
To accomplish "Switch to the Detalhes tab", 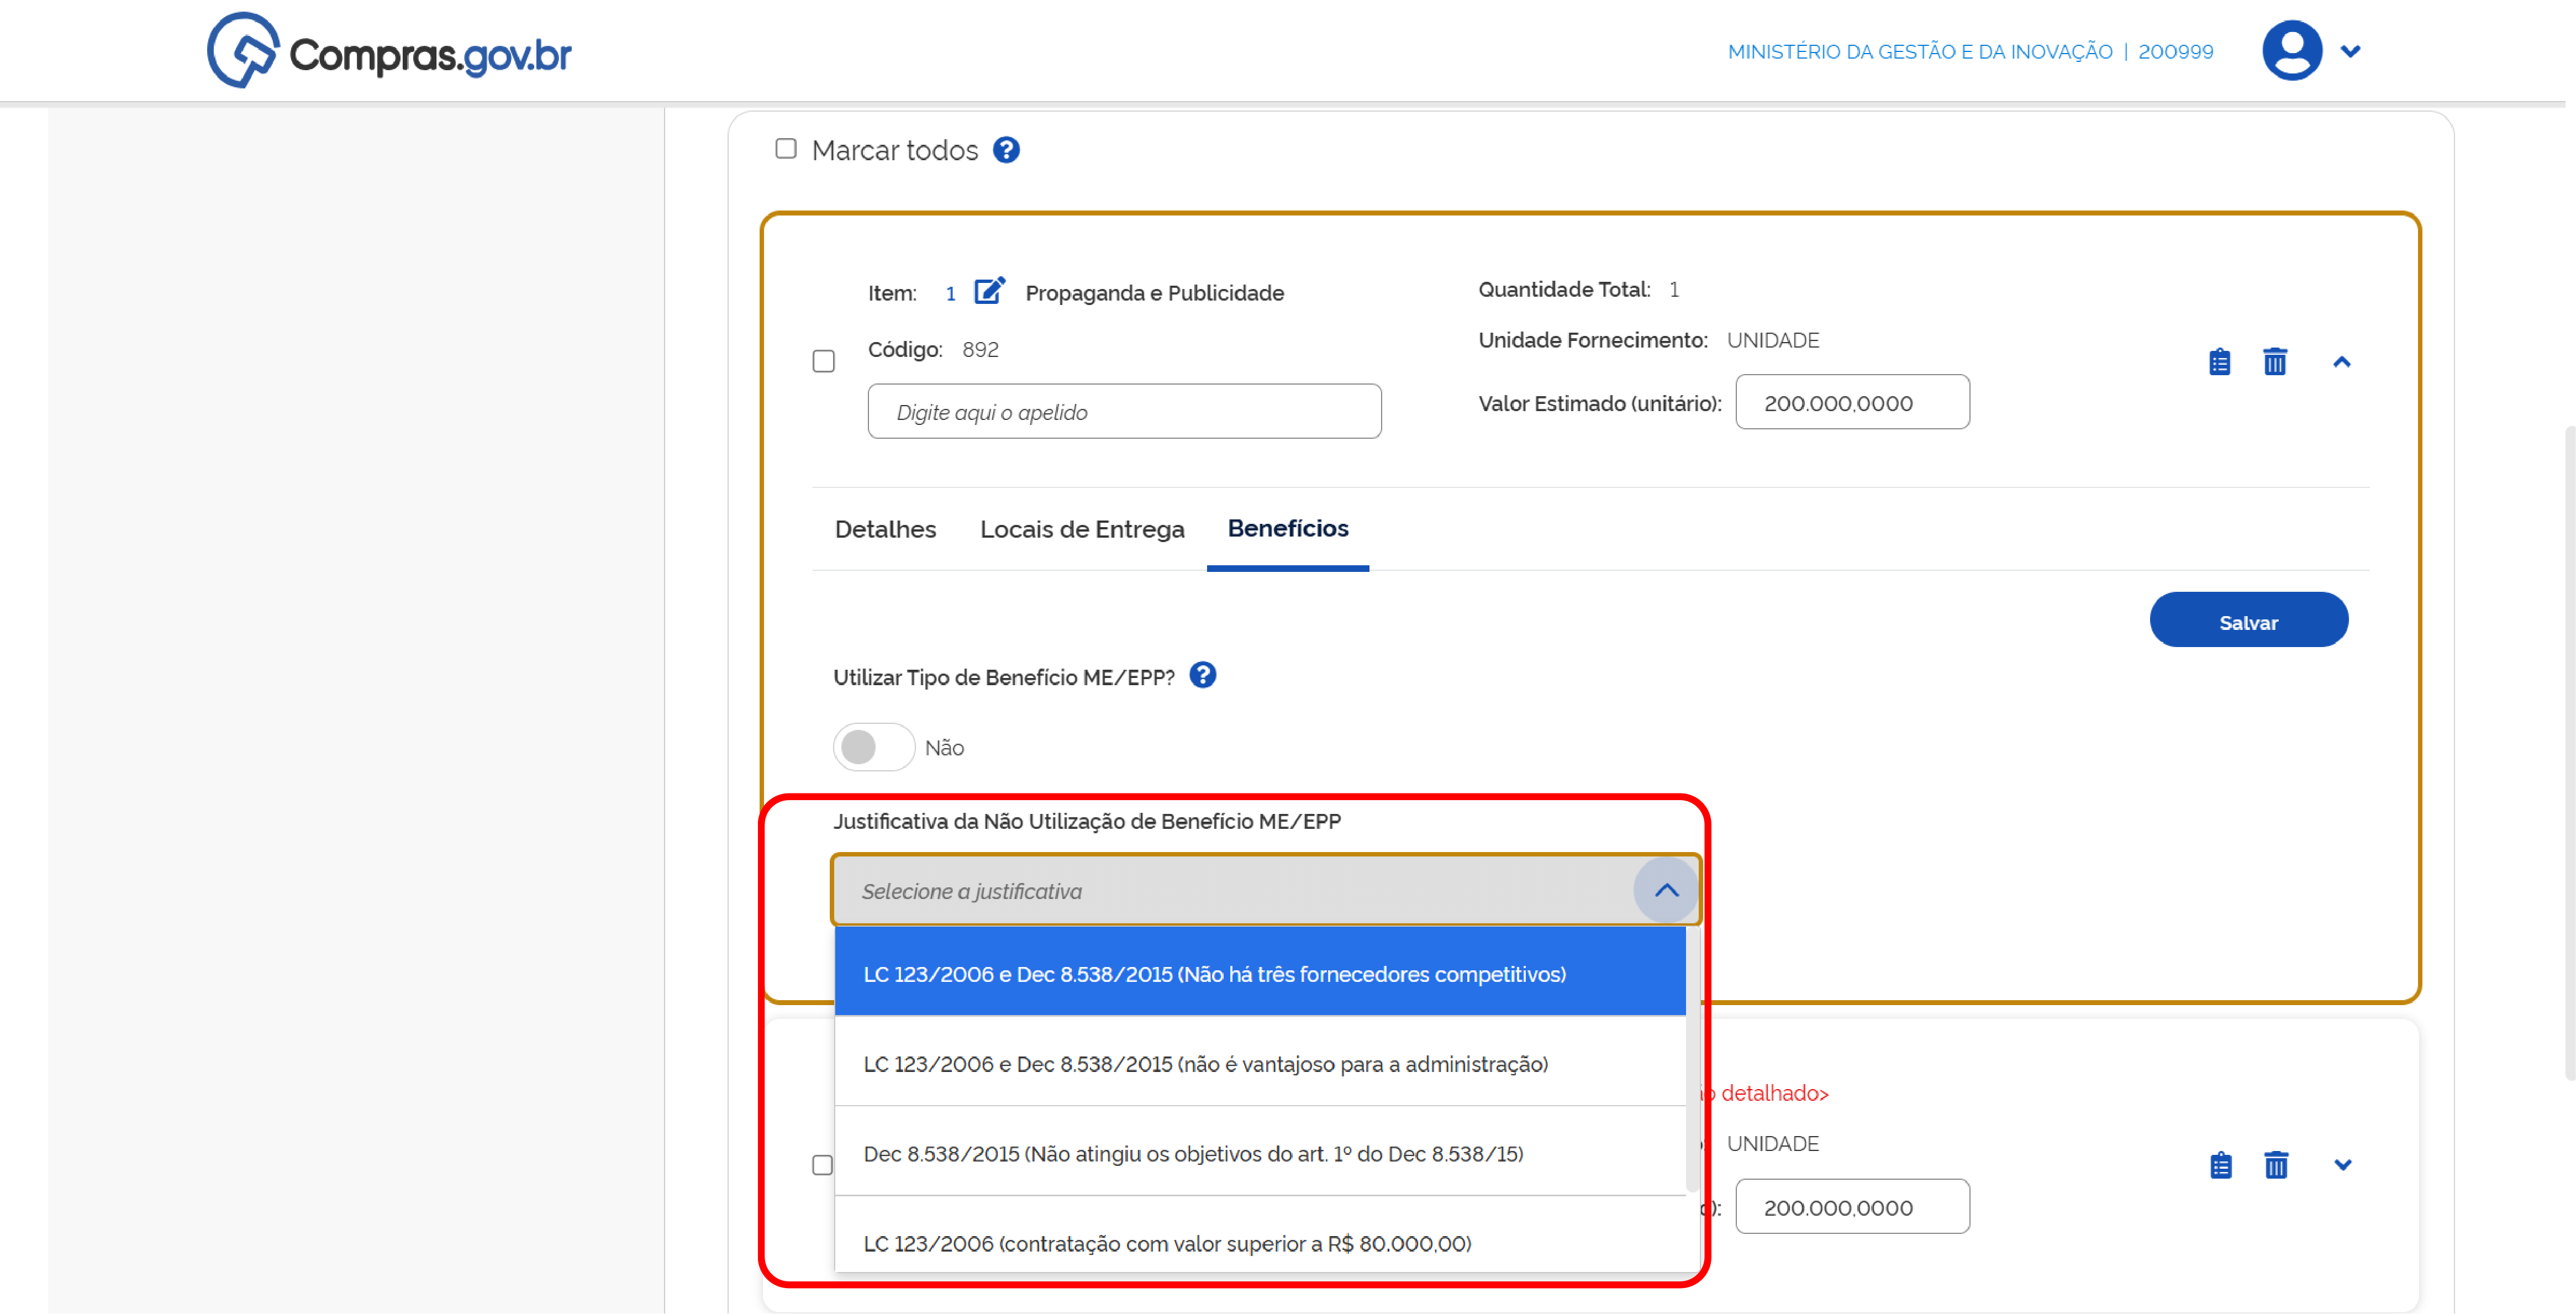I will pos(885,529).
